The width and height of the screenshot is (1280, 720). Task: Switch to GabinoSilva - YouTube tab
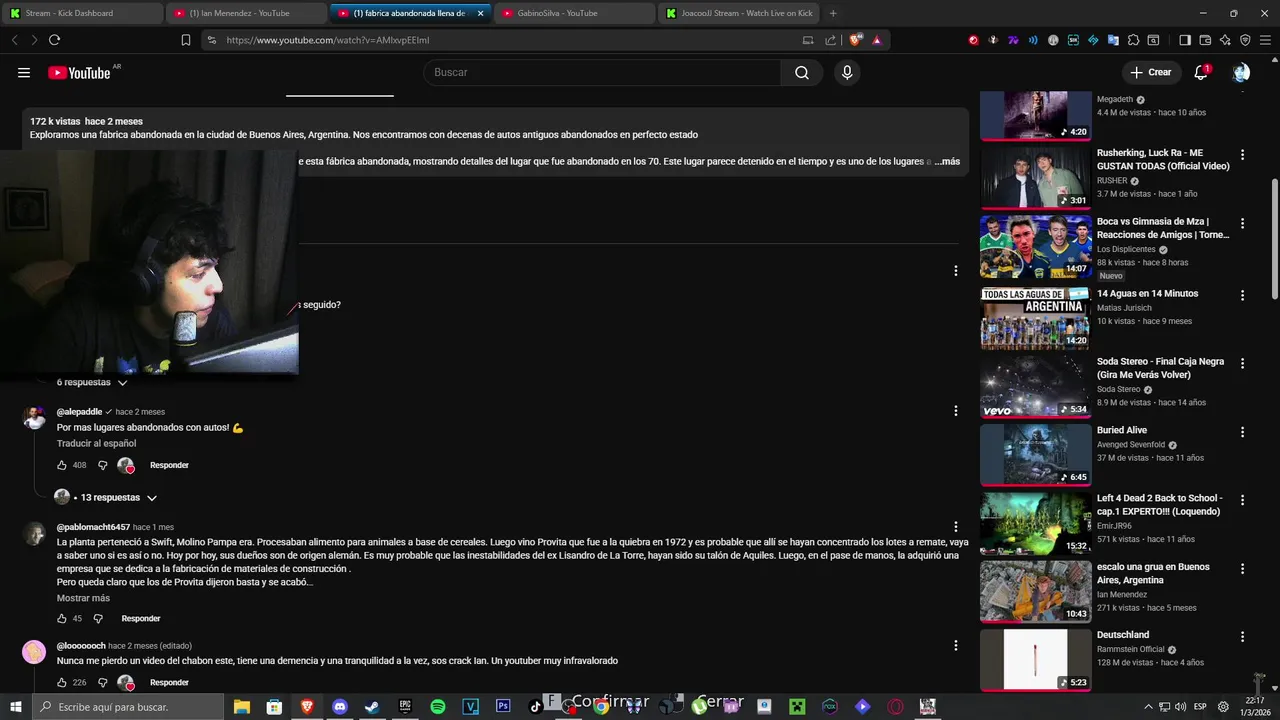point(573,13)
